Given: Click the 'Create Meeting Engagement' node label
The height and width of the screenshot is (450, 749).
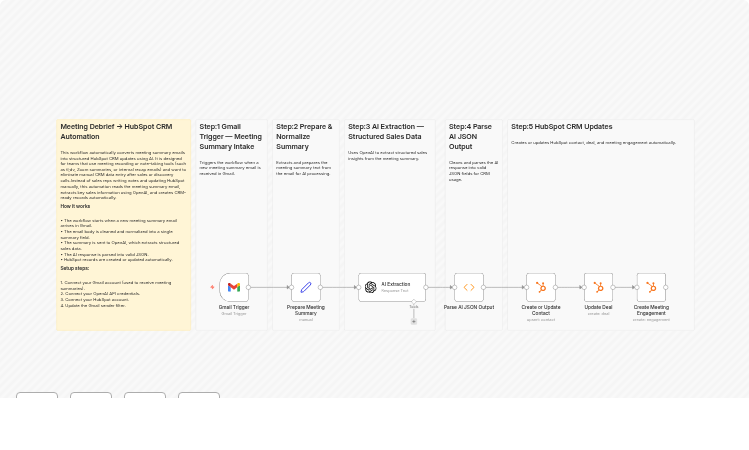Looking at the screenshot, I should click(651, 310).
